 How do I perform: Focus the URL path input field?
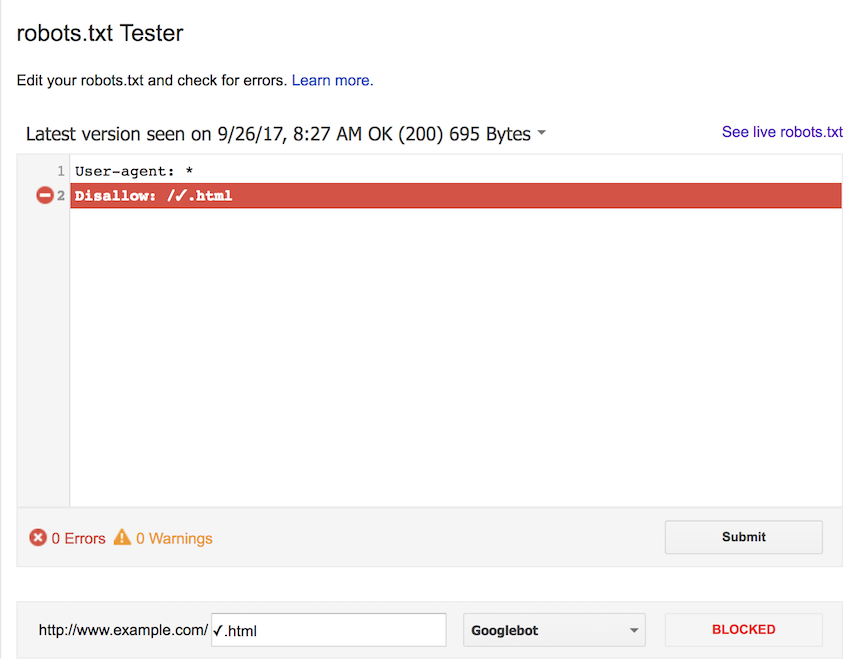click(x=329, y=630)
